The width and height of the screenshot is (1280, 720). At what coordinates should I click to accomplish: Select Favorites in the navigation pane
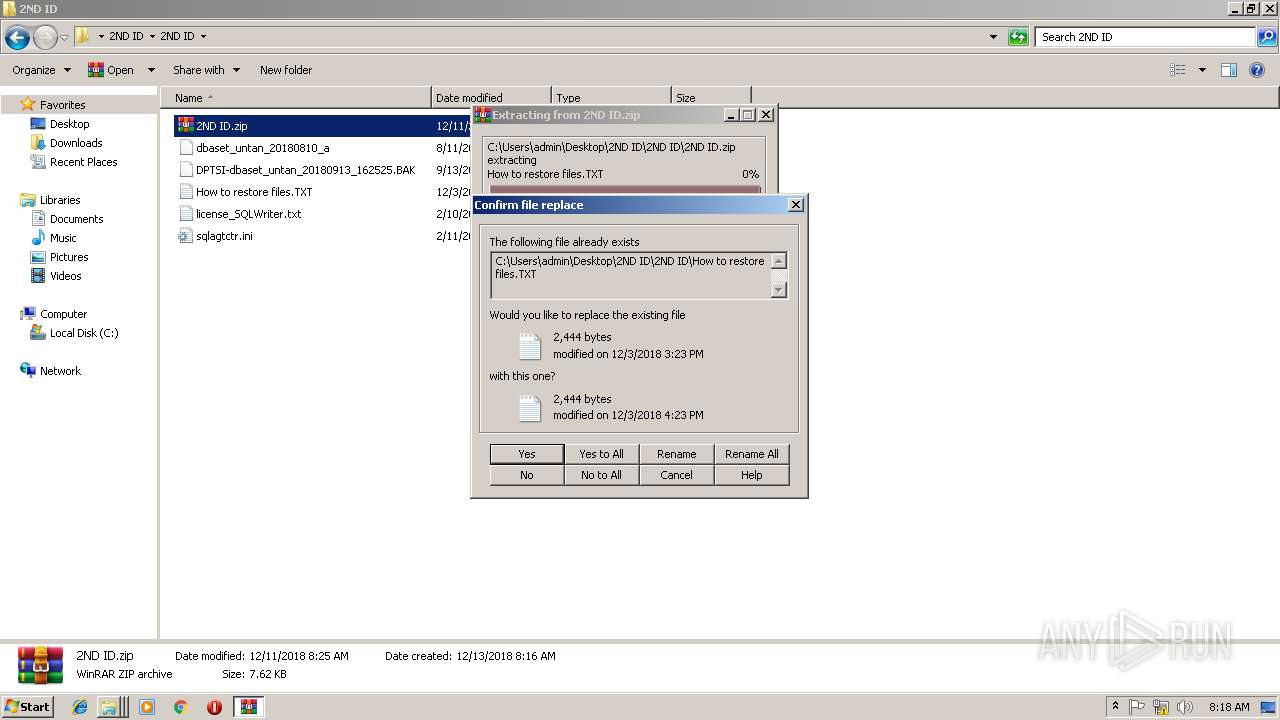pyautogui.click(x=62, y=105)
